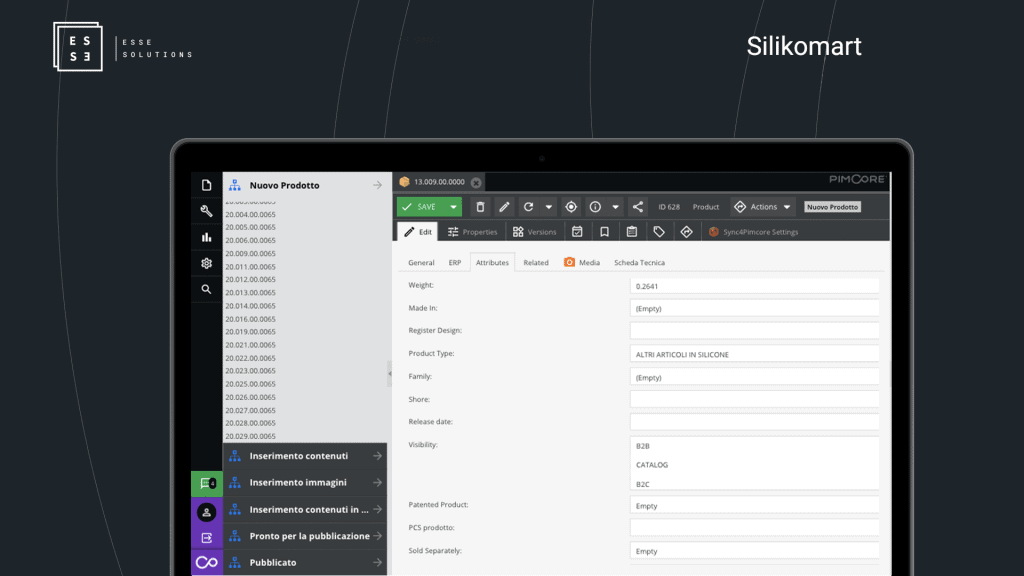Viewport: 1024px width, 576px height.
Task: Expand the Inserimento contenuti panel
Action: pos(305,456)
